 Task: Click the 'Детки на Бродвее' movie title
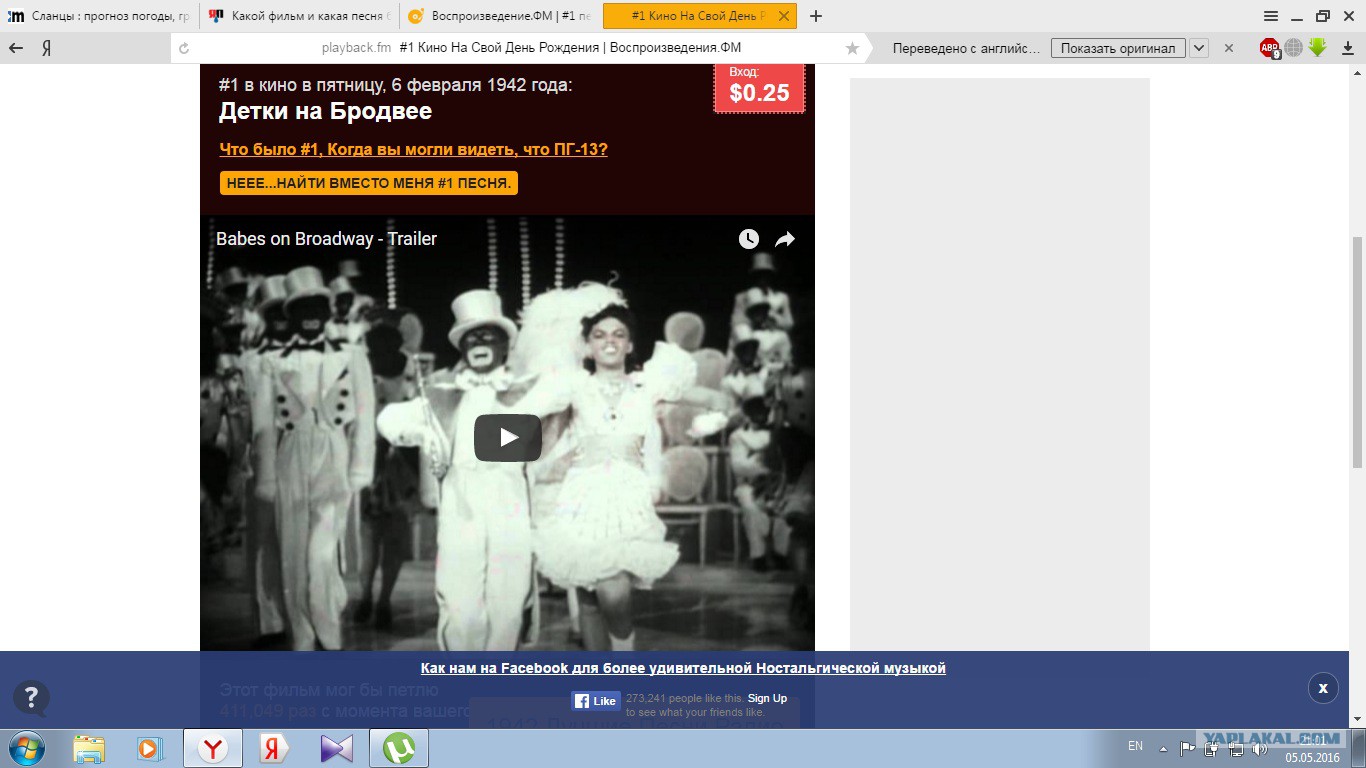click(x=325, y=111)
